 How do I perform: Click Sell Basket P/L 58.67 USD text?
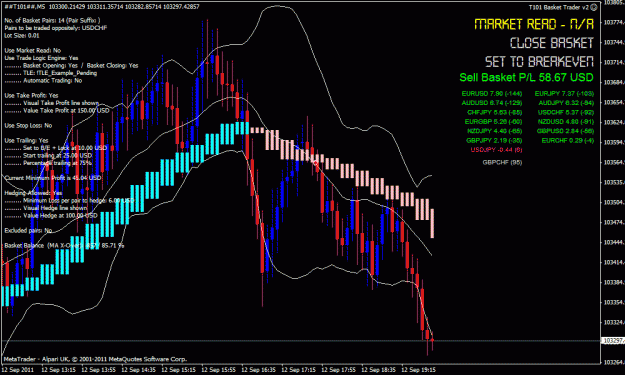[x=526, y=77]
